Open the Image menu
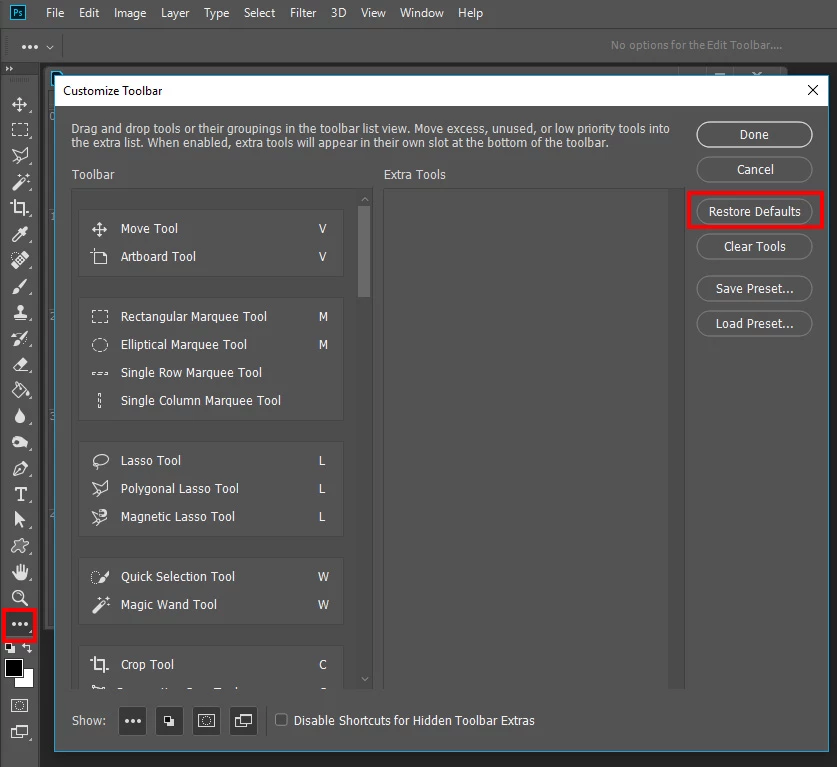Screen dimensions: 837x767 [x=130, y=13]
